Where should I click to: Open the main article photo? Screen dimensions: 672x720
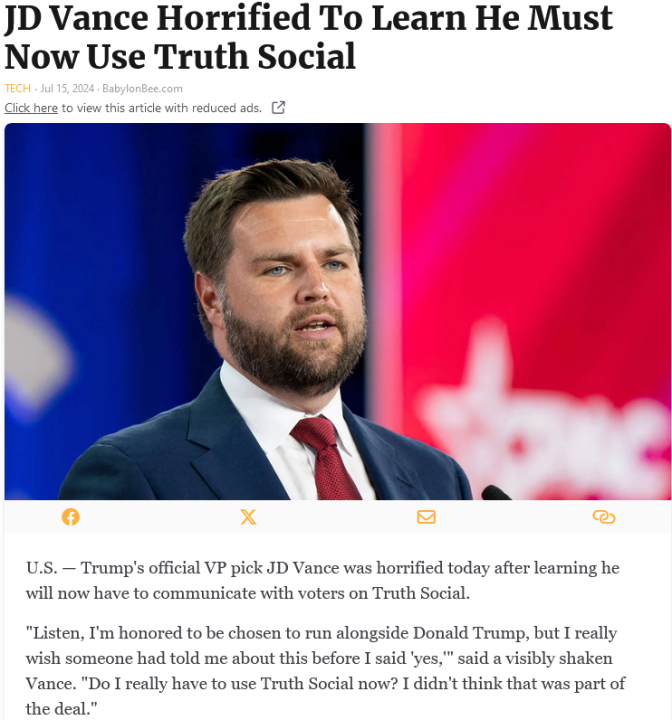coord(337,311)
